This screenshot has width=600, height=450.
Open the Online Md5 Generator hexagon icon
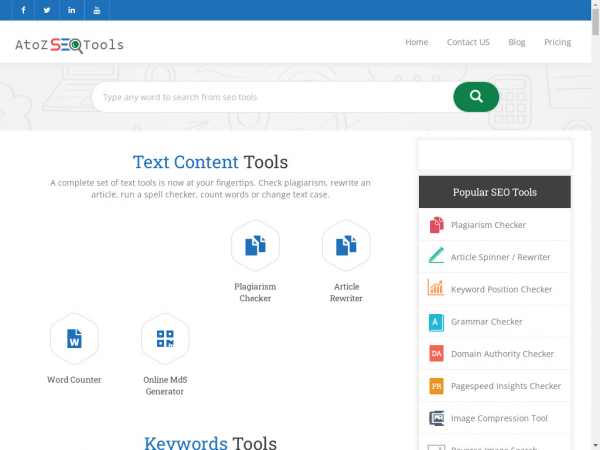[x=165, y=339]
